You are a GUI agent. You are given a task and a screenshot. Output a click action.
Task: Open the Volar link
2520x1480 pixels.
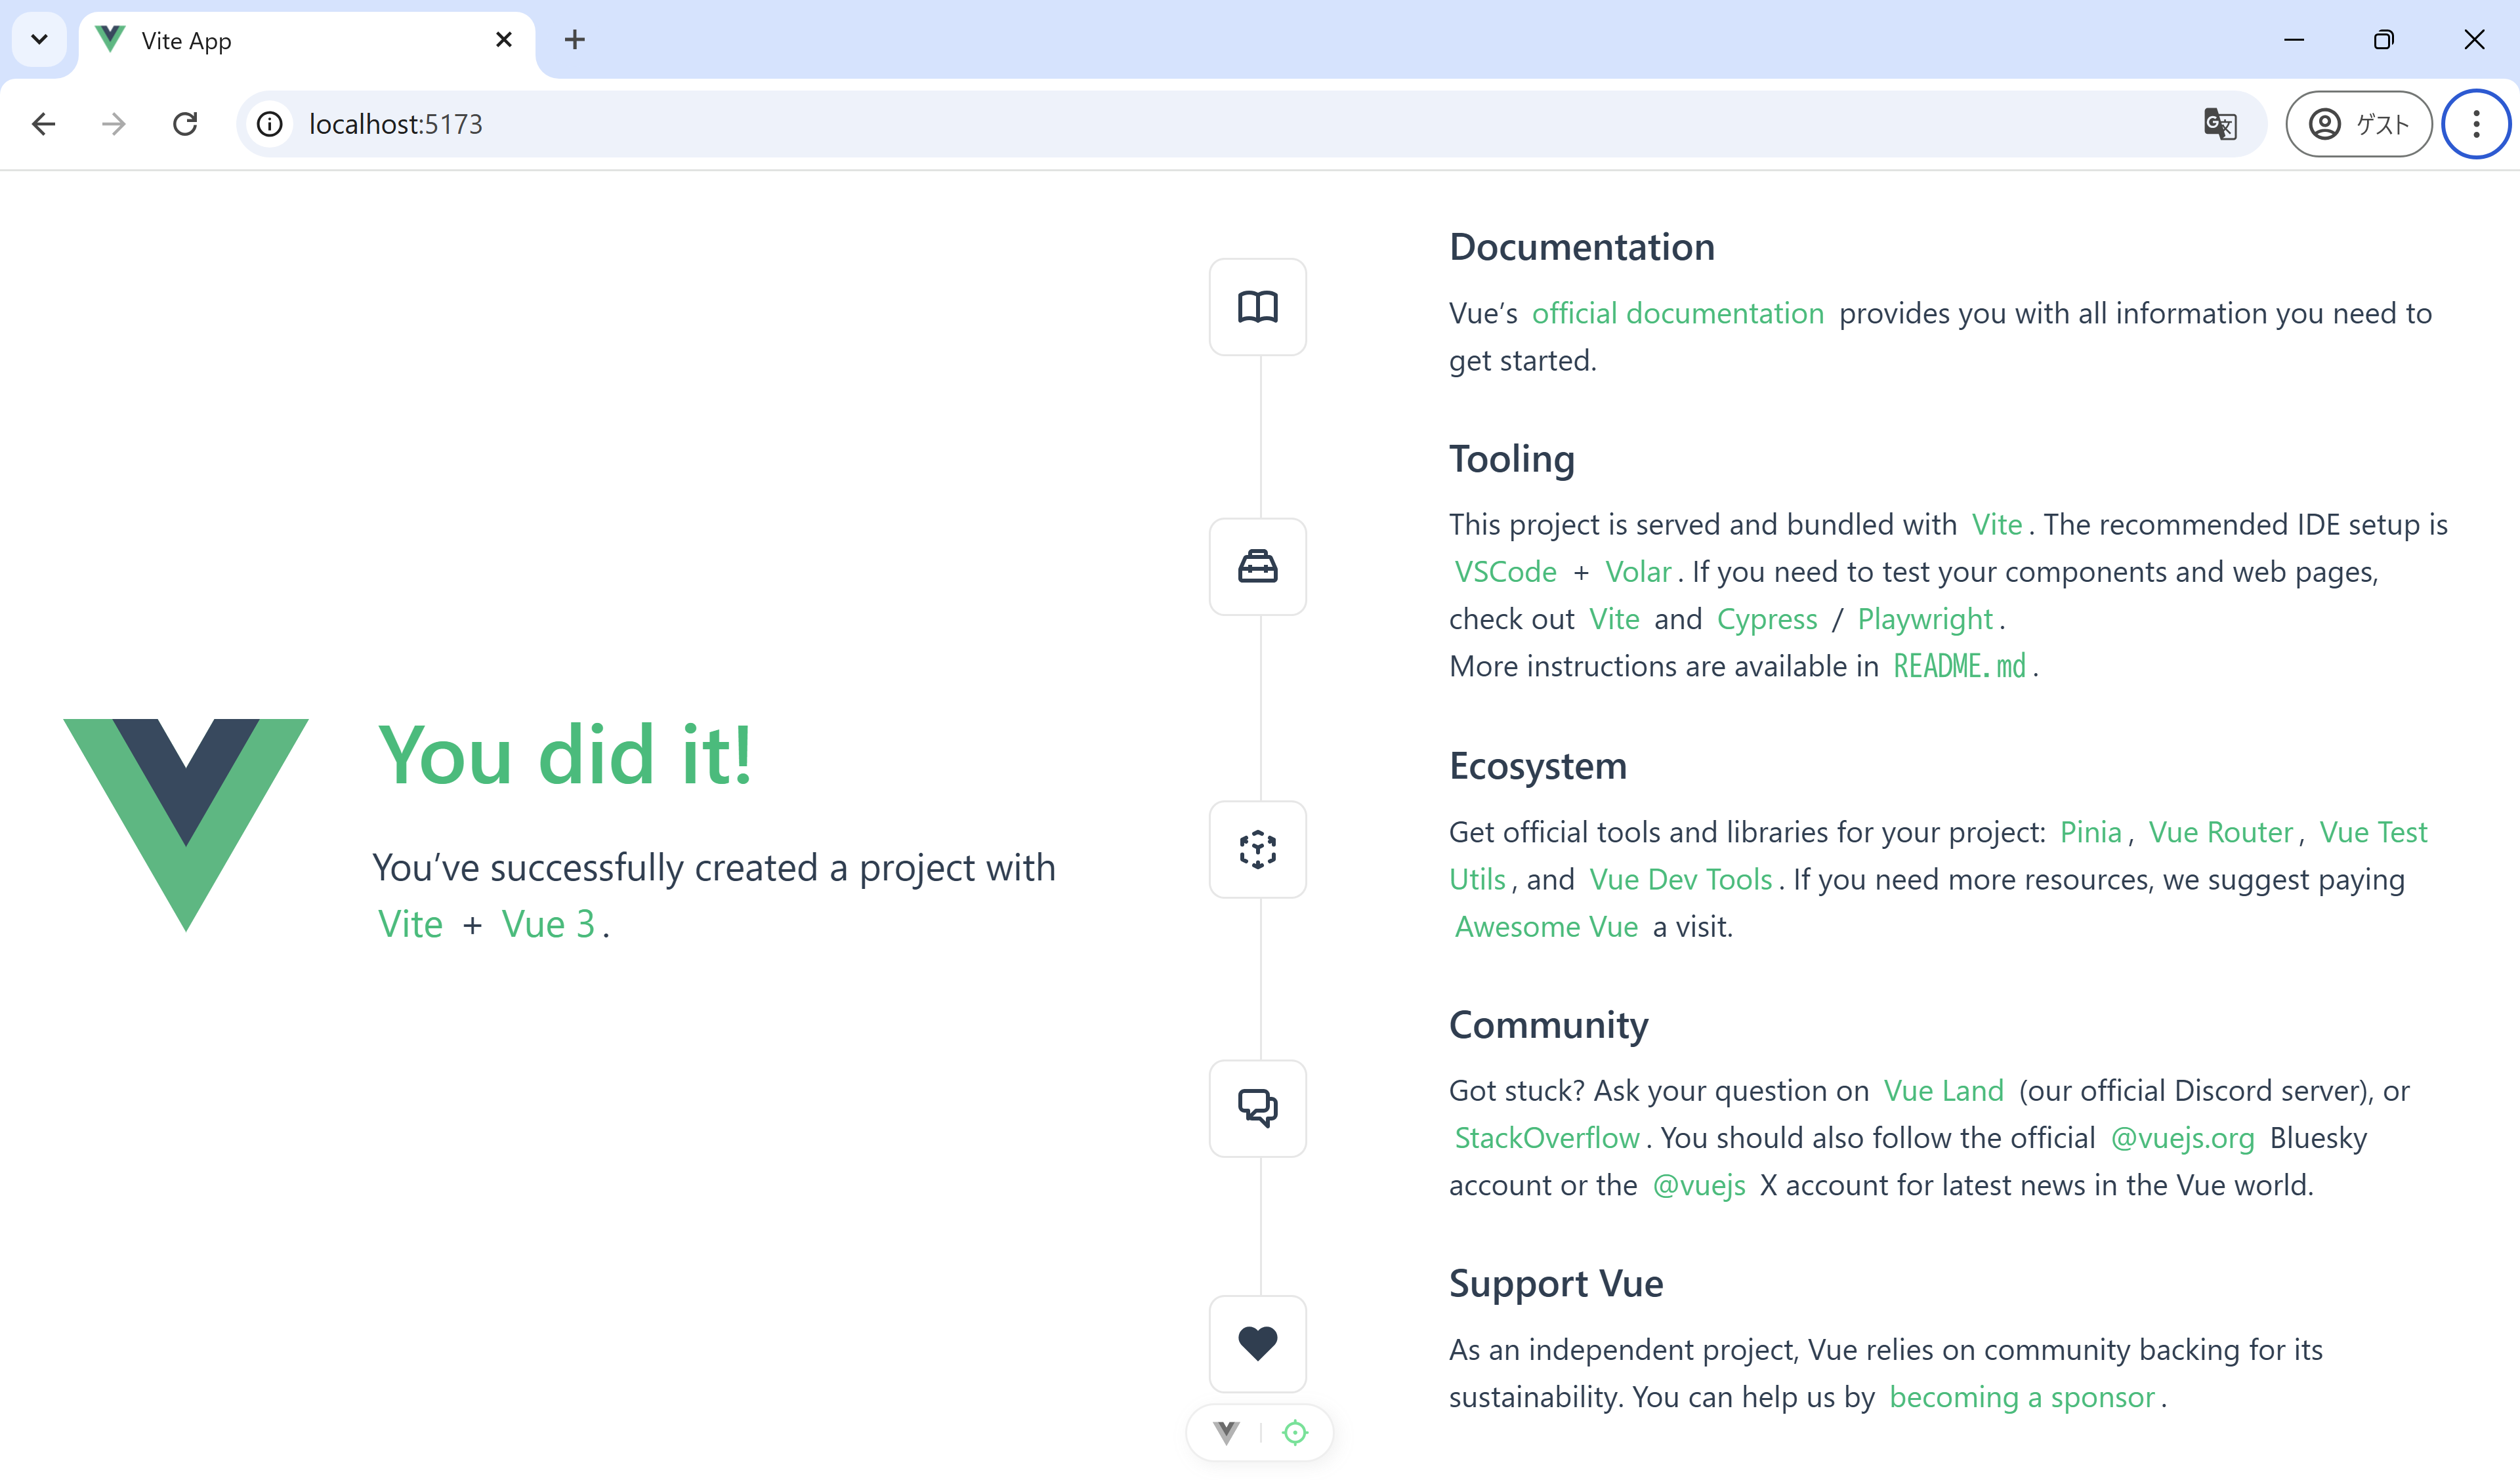(x=1638, y=571)
